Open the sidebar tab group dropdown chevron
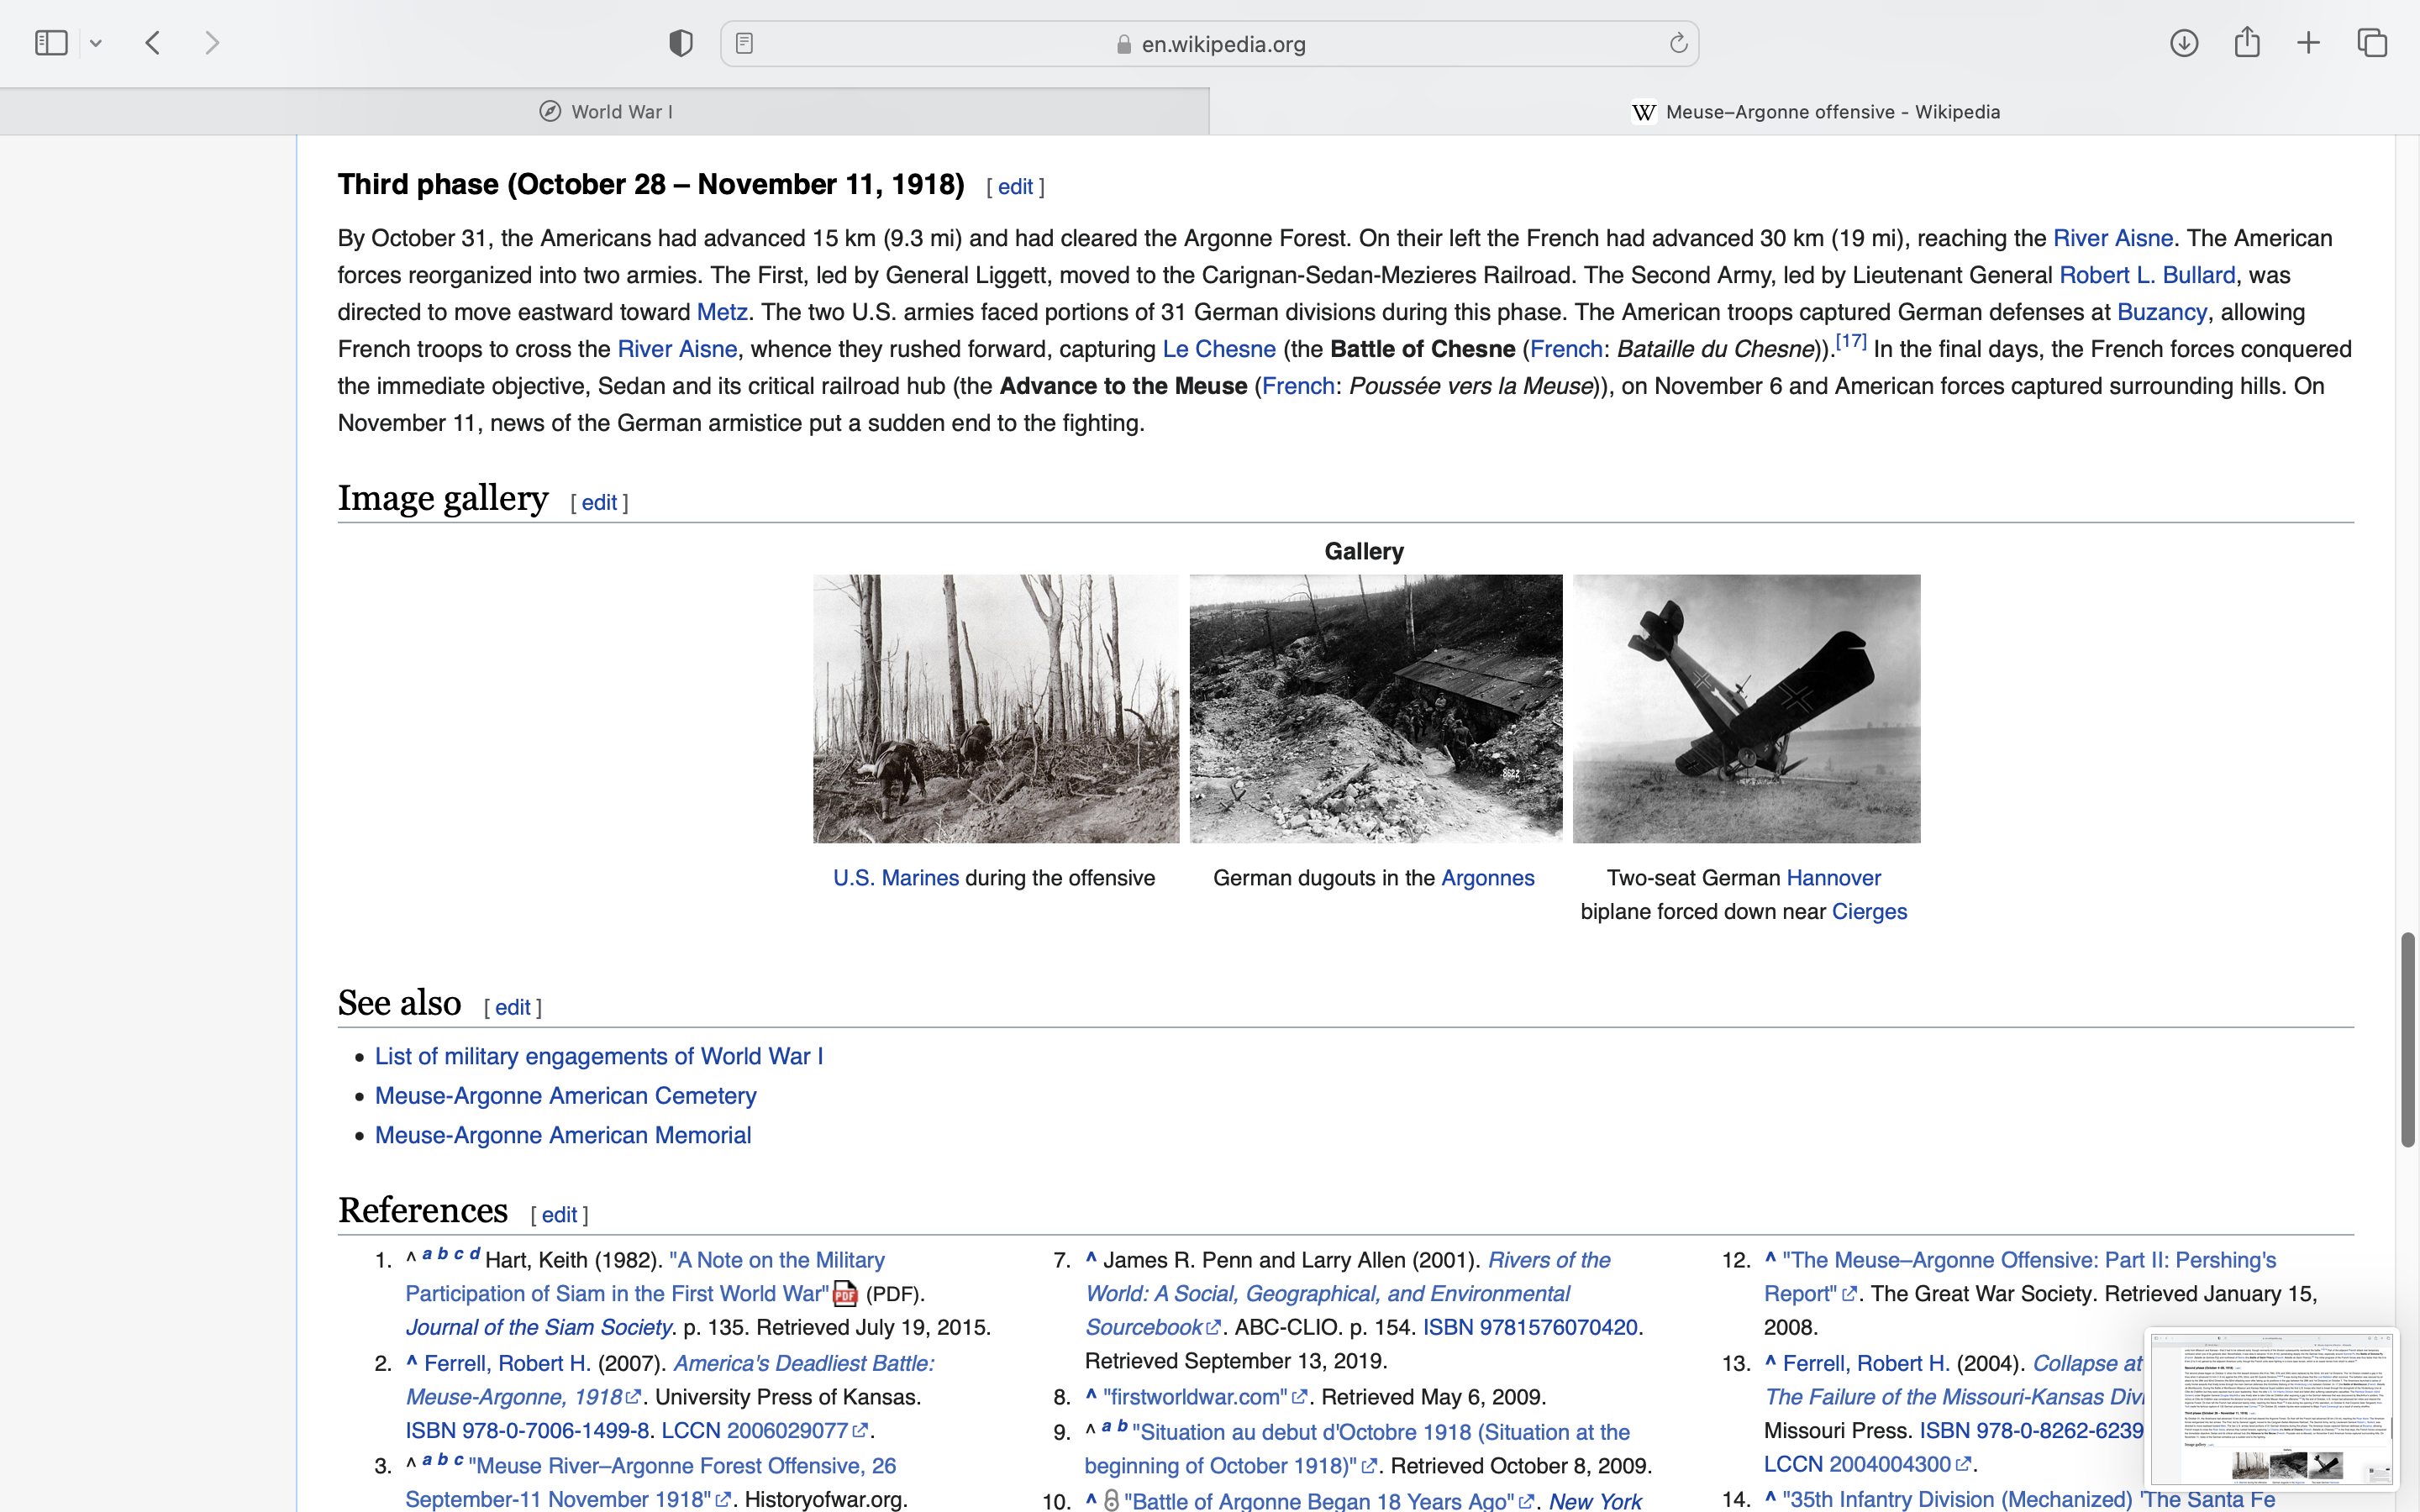Image resolution: width=2420 pixels, height=1512 pixels. pos(96,43)
